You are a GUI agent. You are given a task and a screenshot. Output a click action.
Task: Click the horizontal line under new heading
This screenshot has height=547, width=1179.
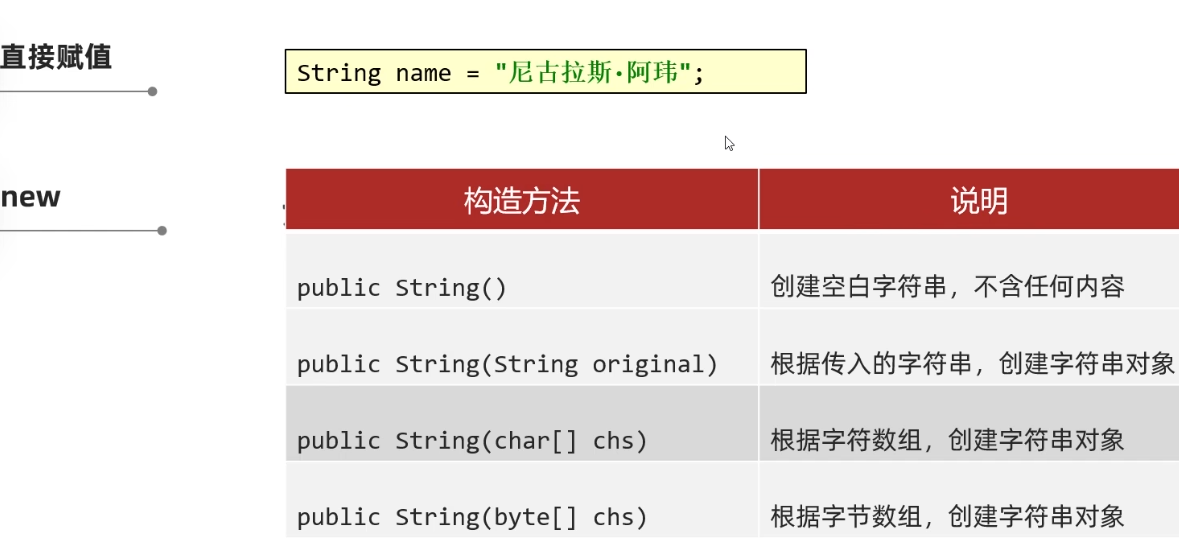(x=80, y=231)
